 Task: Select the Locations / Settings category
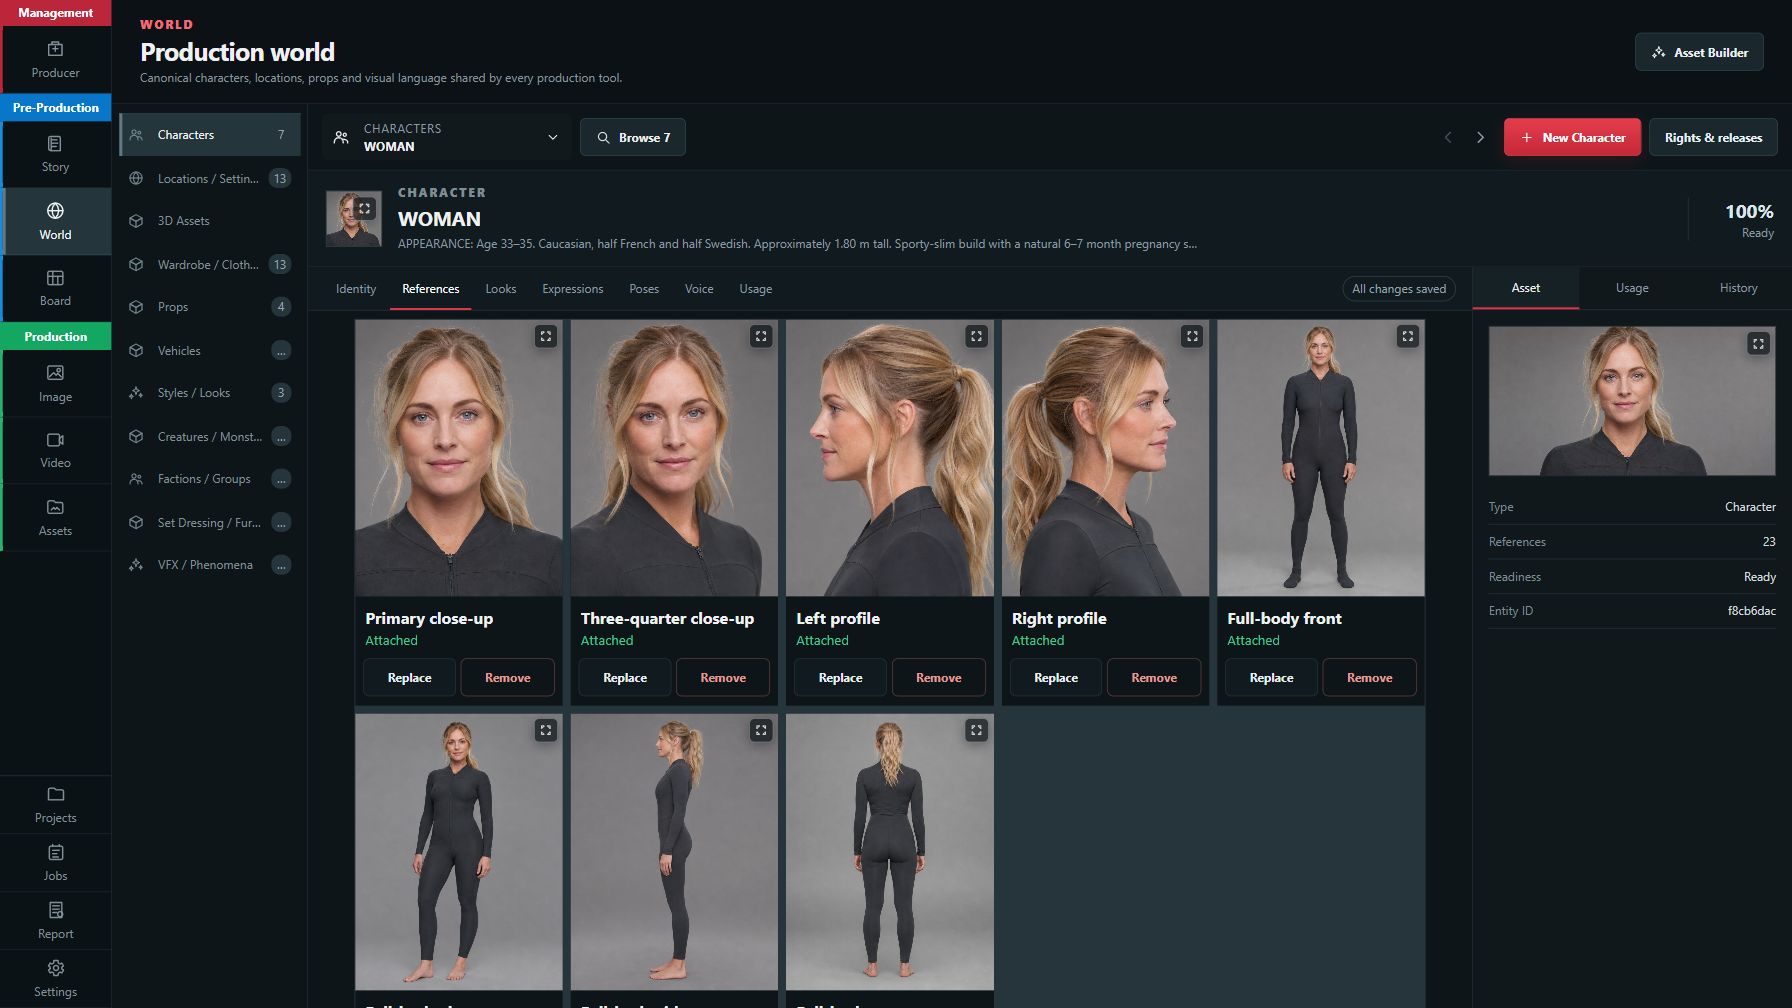pos(210,179)
